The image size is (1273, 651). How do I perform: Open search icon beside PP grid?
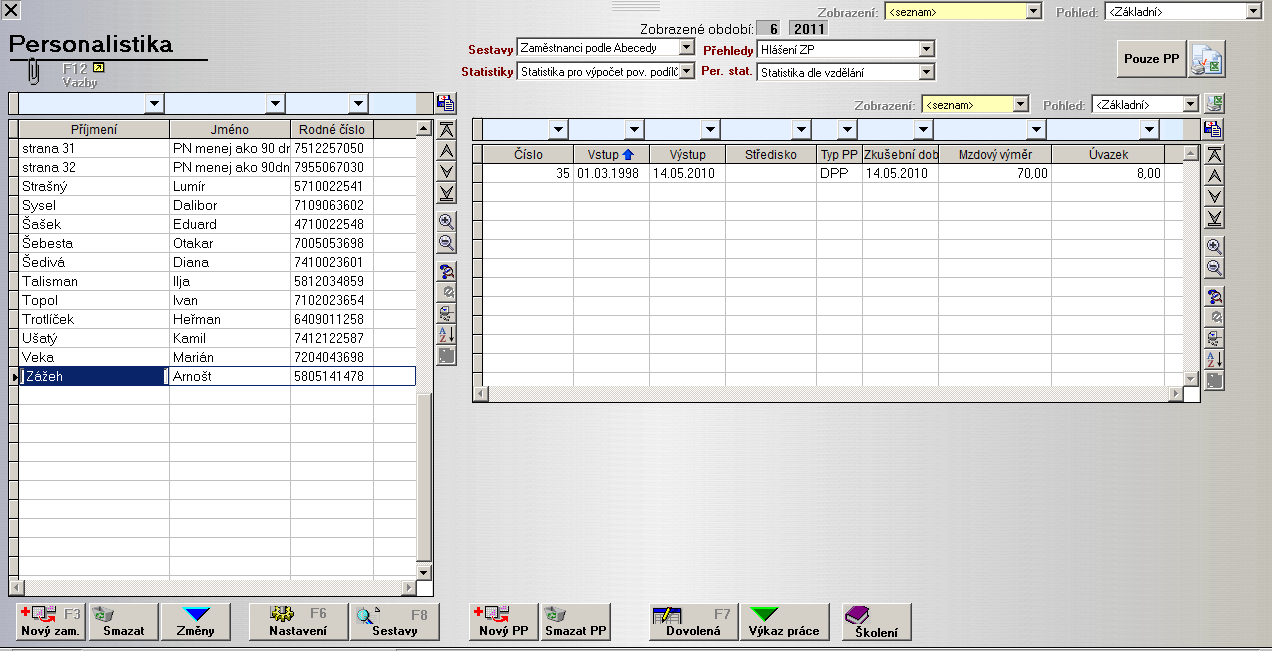click(1214, 297)
